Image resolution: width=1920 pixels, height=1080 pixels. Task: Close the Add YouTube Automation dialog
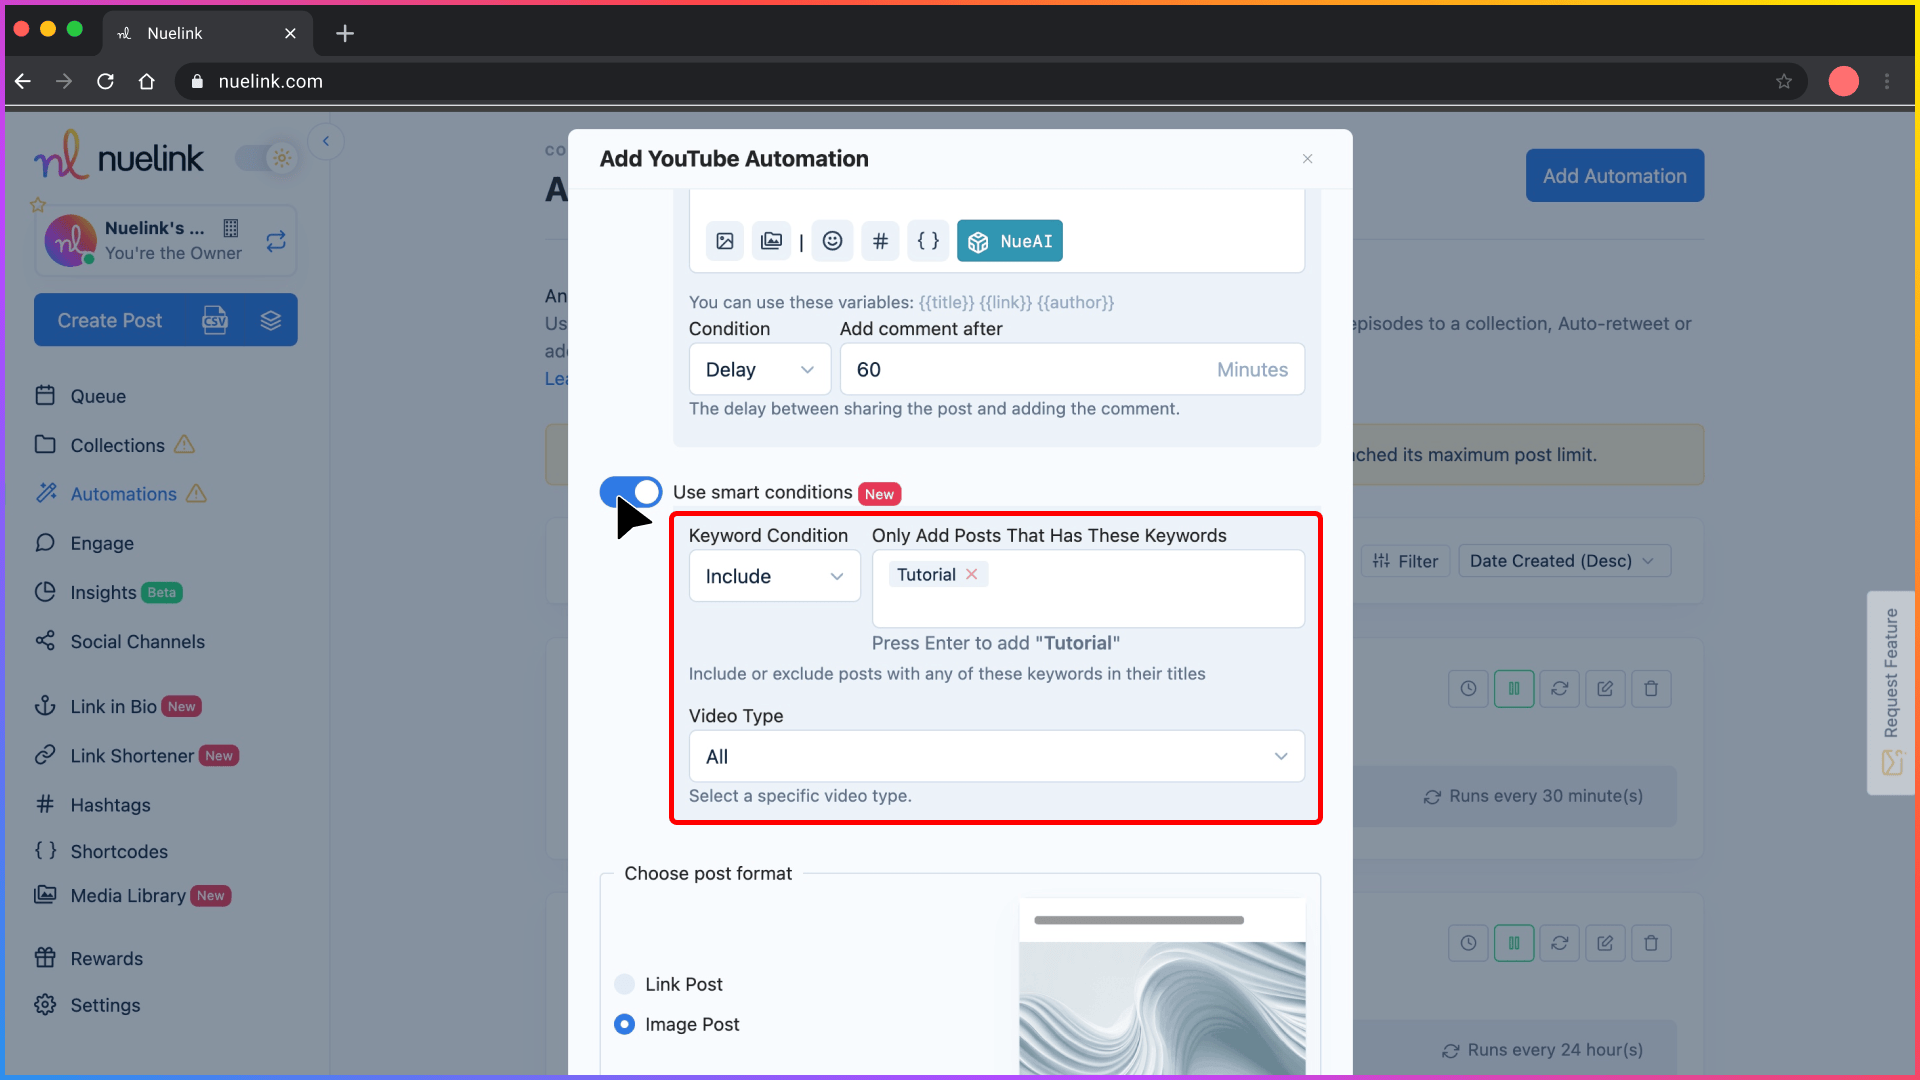(1307, 159)
